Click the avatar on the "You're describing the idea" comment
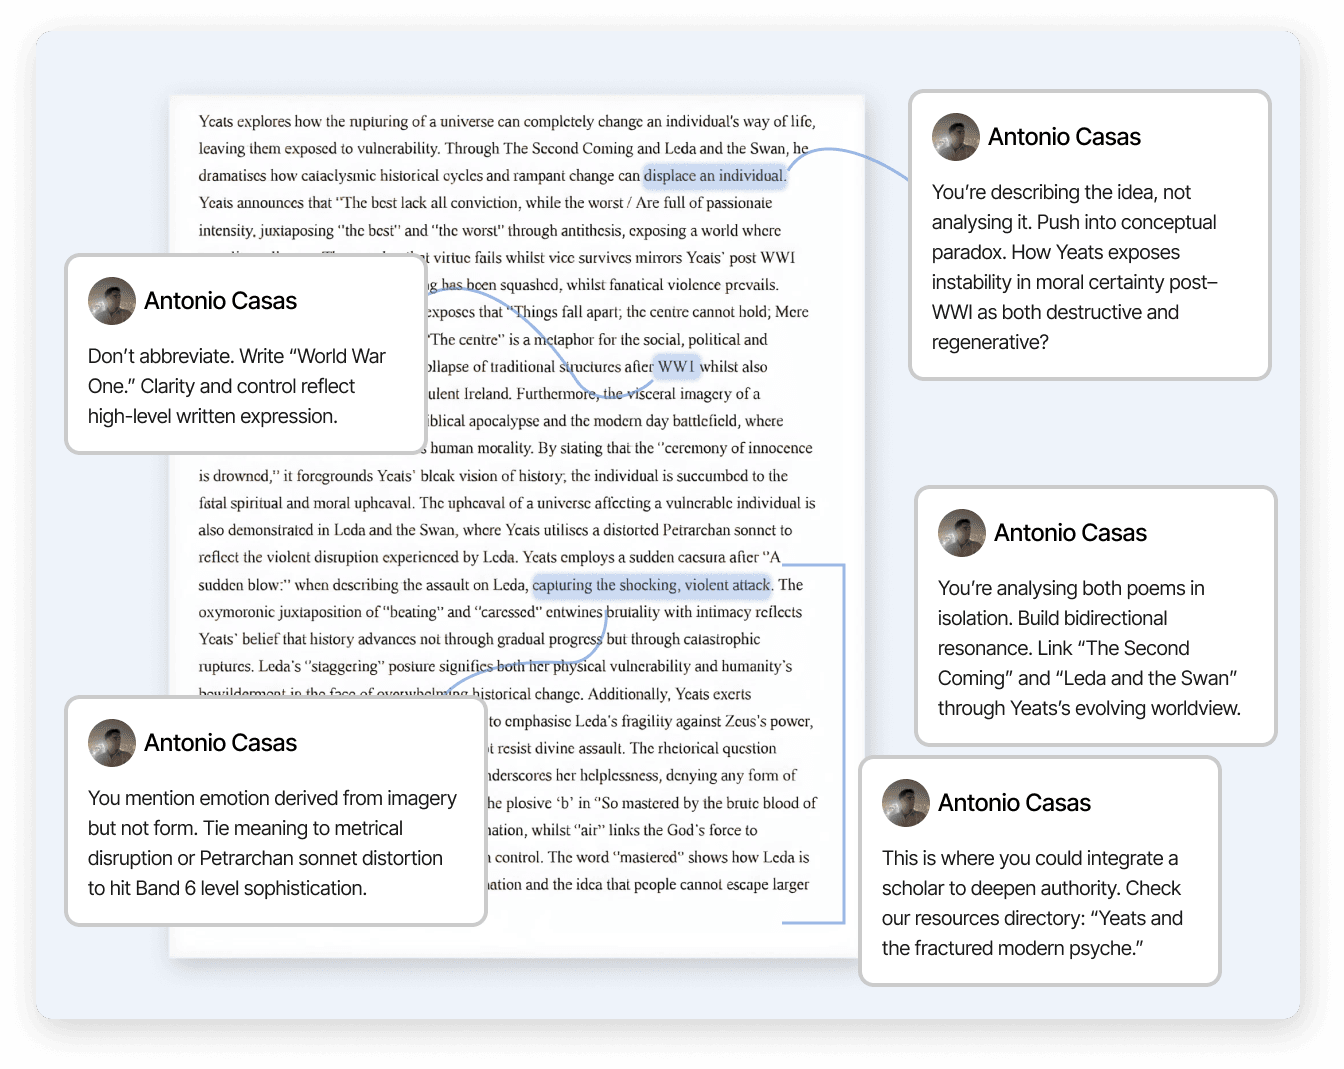The height and width of the screenshot is (1069, 1344). [956, 137]
